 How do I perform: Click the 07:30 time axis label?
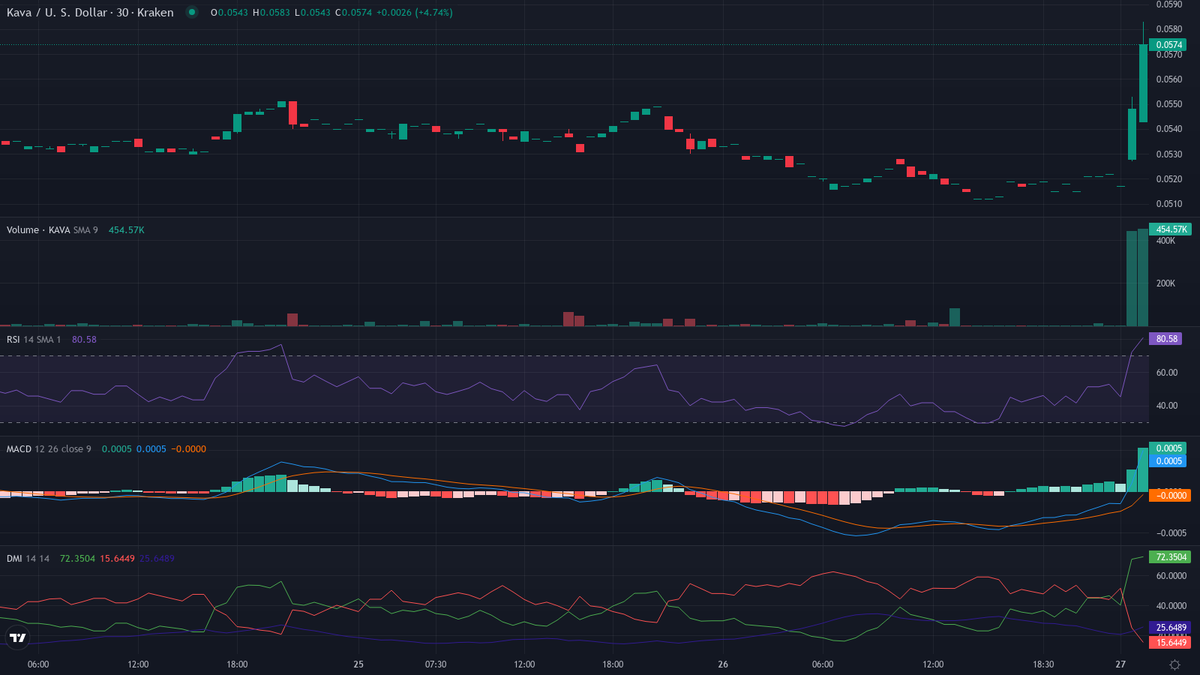pyautogui.click(x=435, y=664)
